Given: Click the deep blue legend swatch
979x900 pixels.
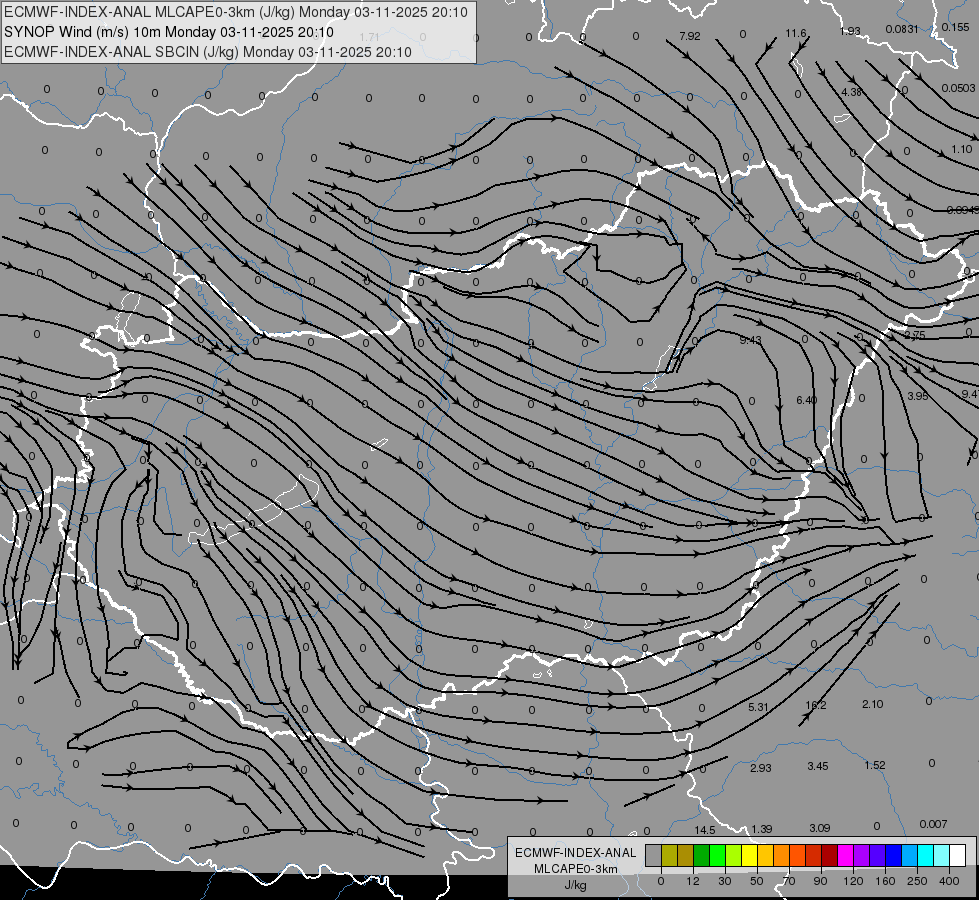Looking at the screenshot, I should pos(893,856).
